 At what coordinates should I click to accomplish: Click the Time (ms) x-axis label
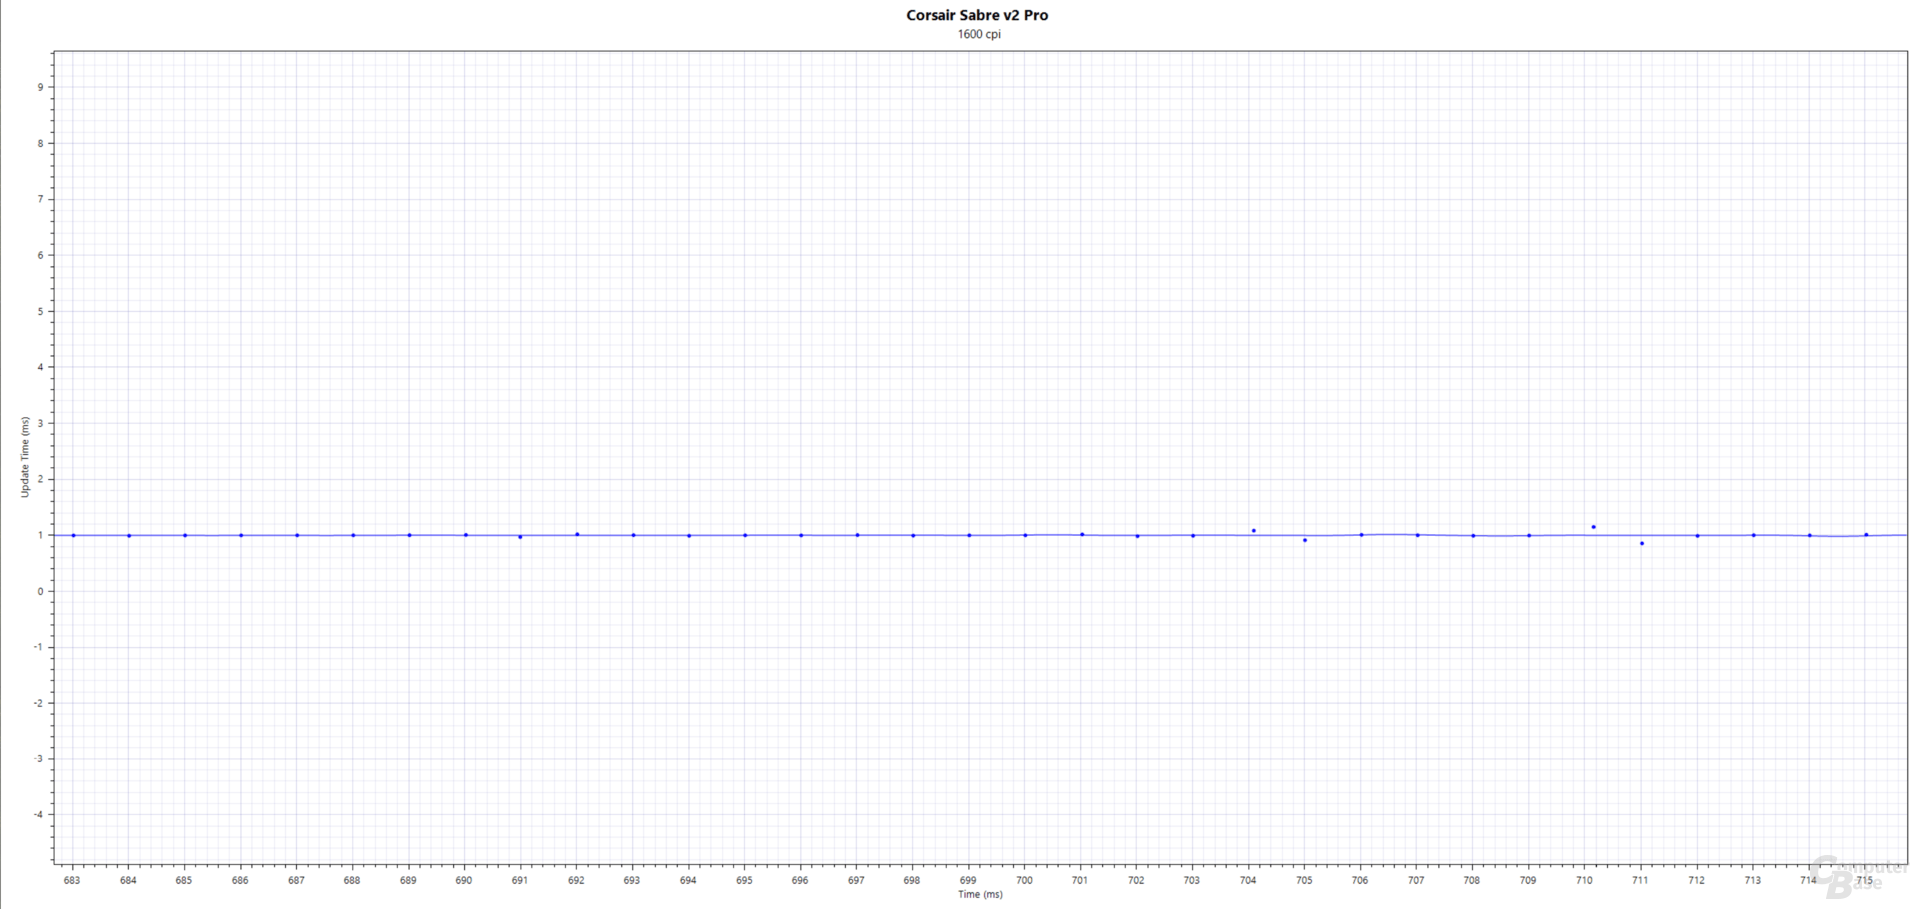978,894
